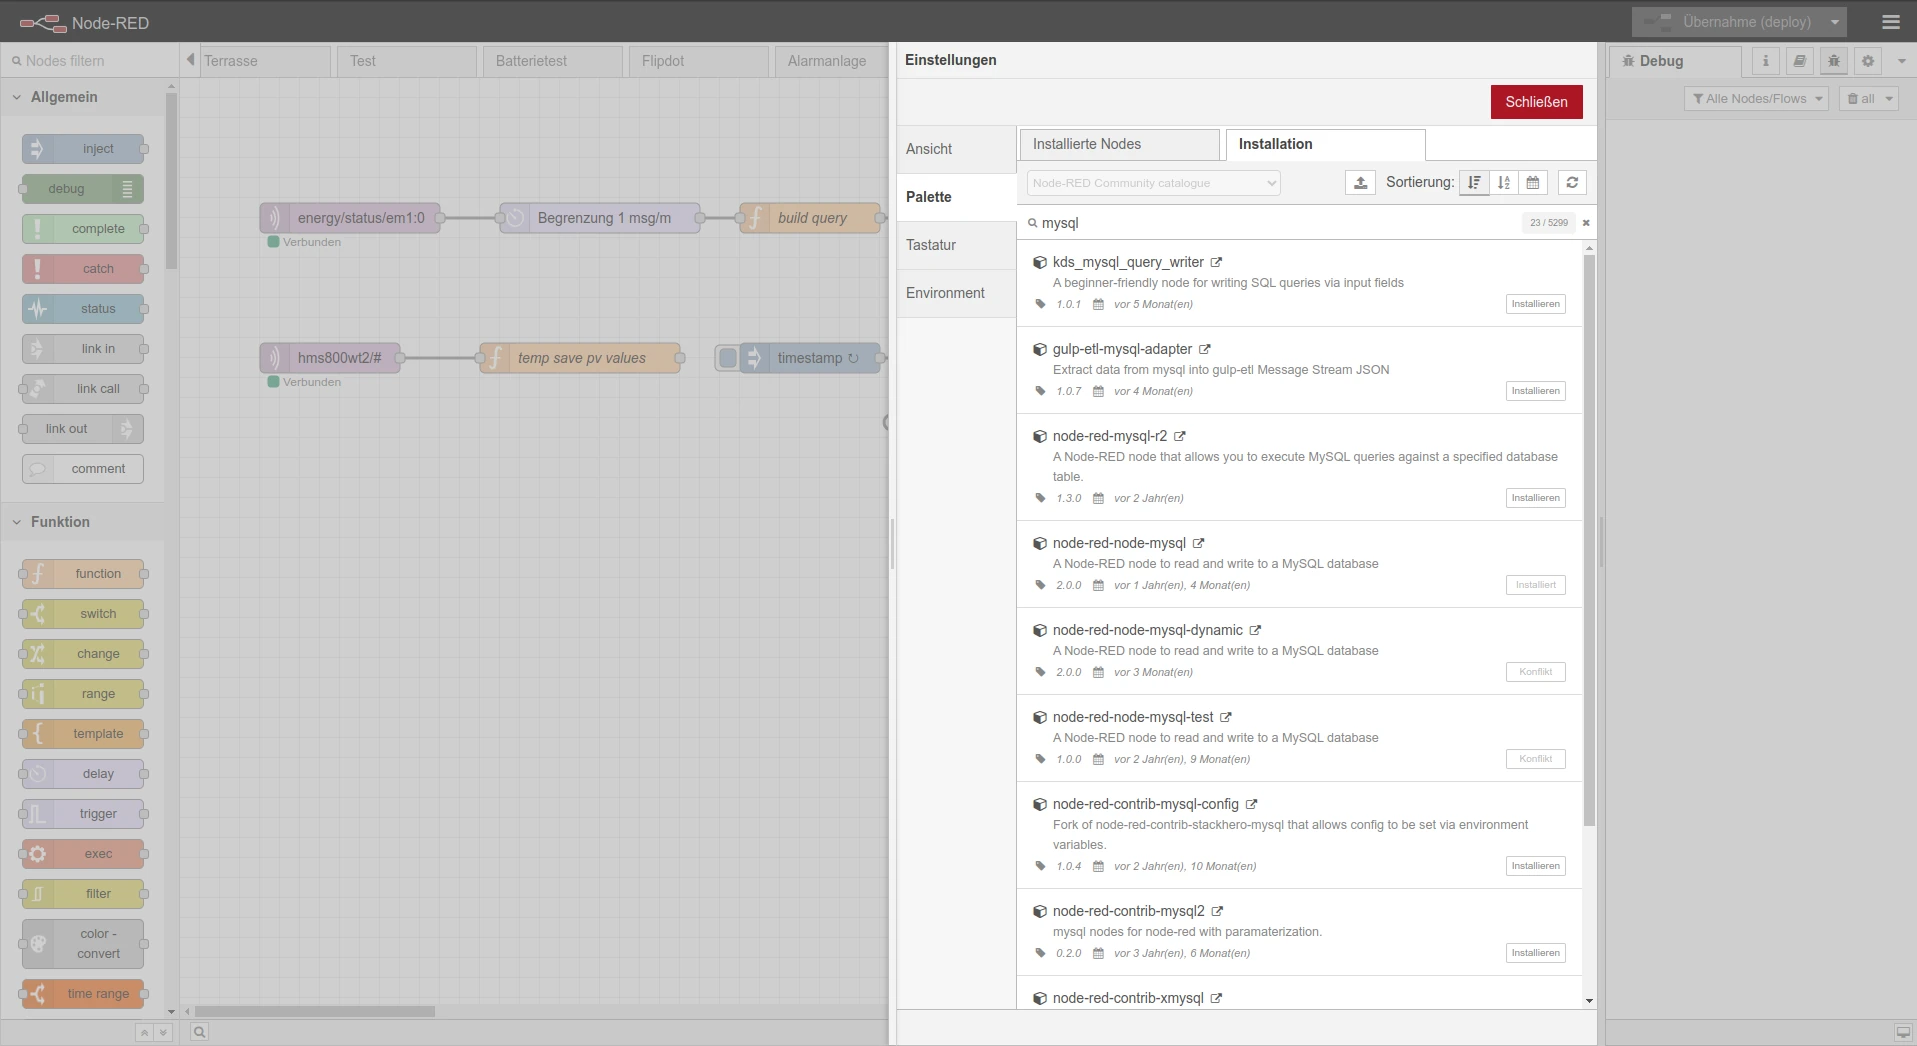The width and height of the screenshot is (1917, 1046).
Task: Select the temp save pv values node
Action: point(581,358)
